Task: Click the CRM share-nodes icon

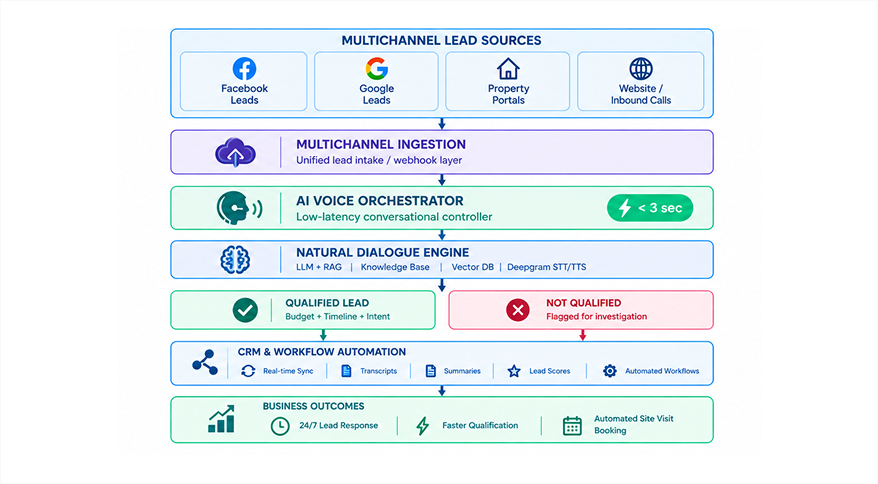Action: point(205,362)
